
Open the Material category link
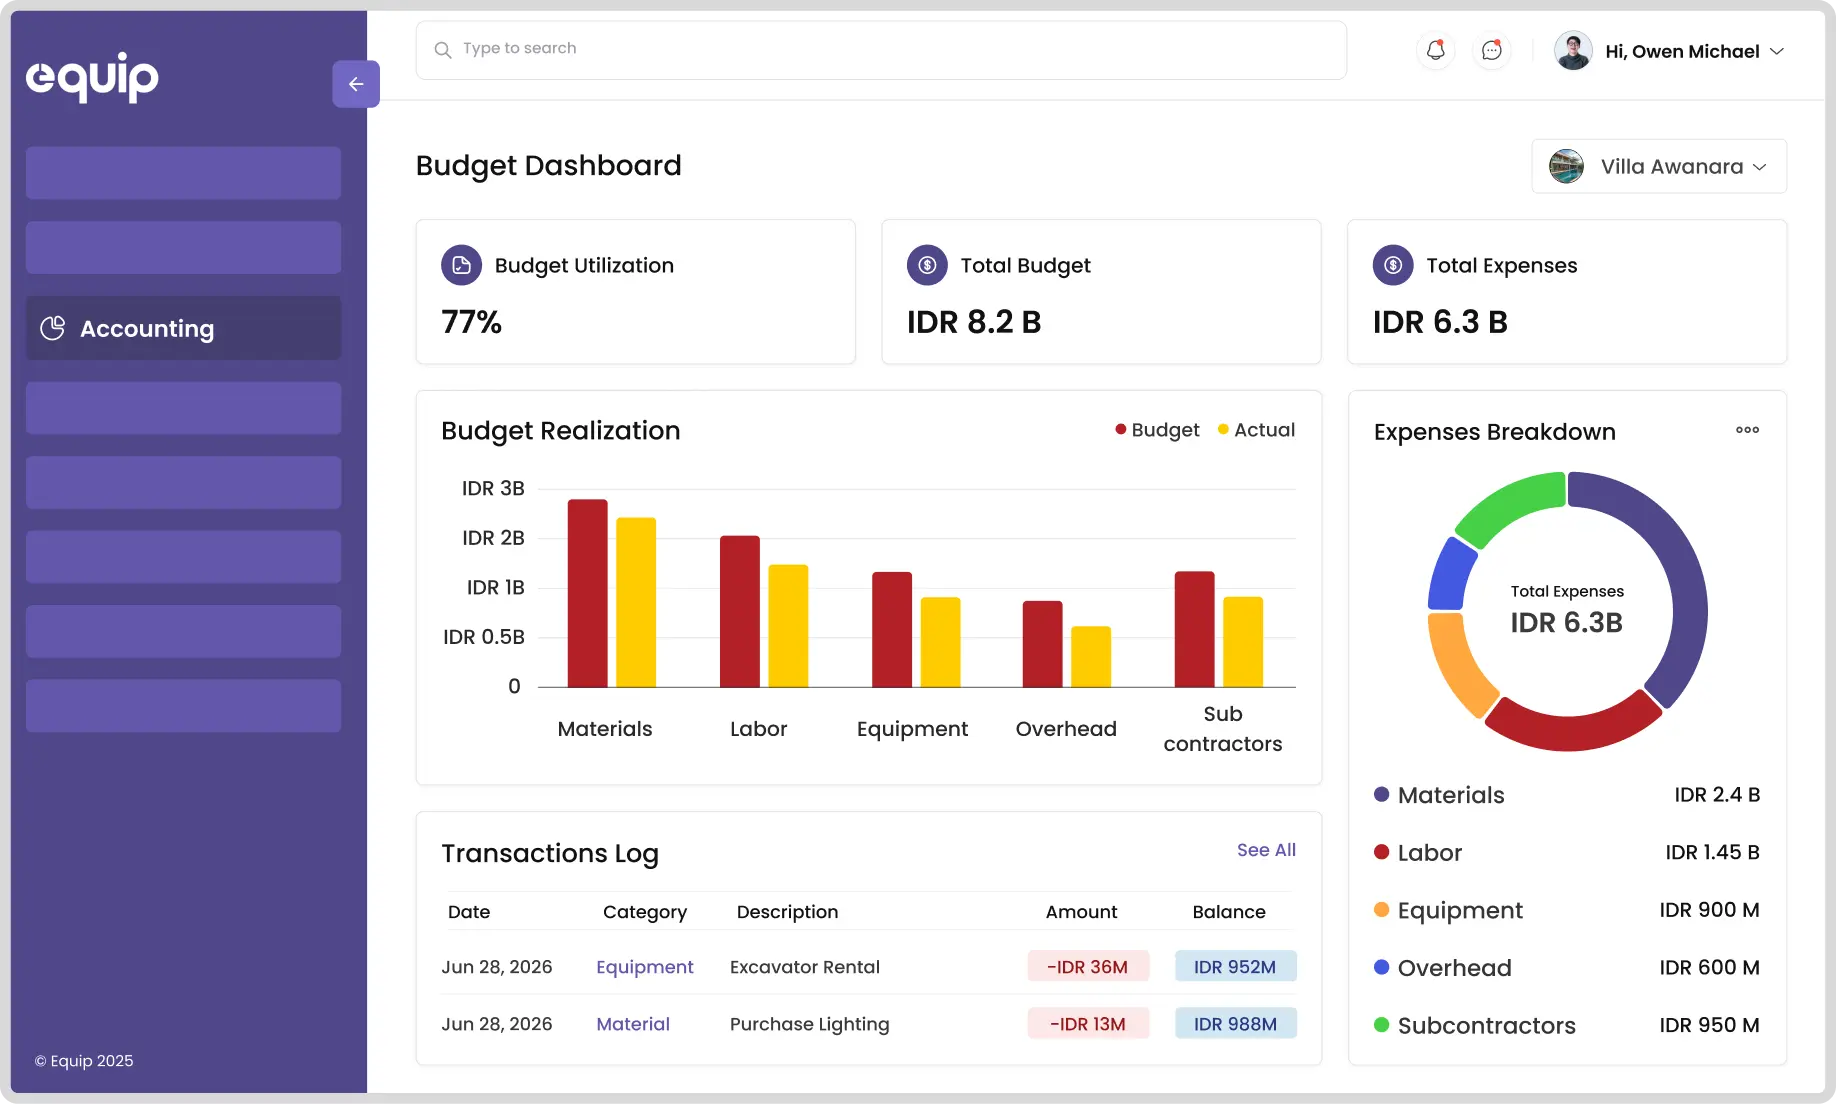tap(633, 1024)
